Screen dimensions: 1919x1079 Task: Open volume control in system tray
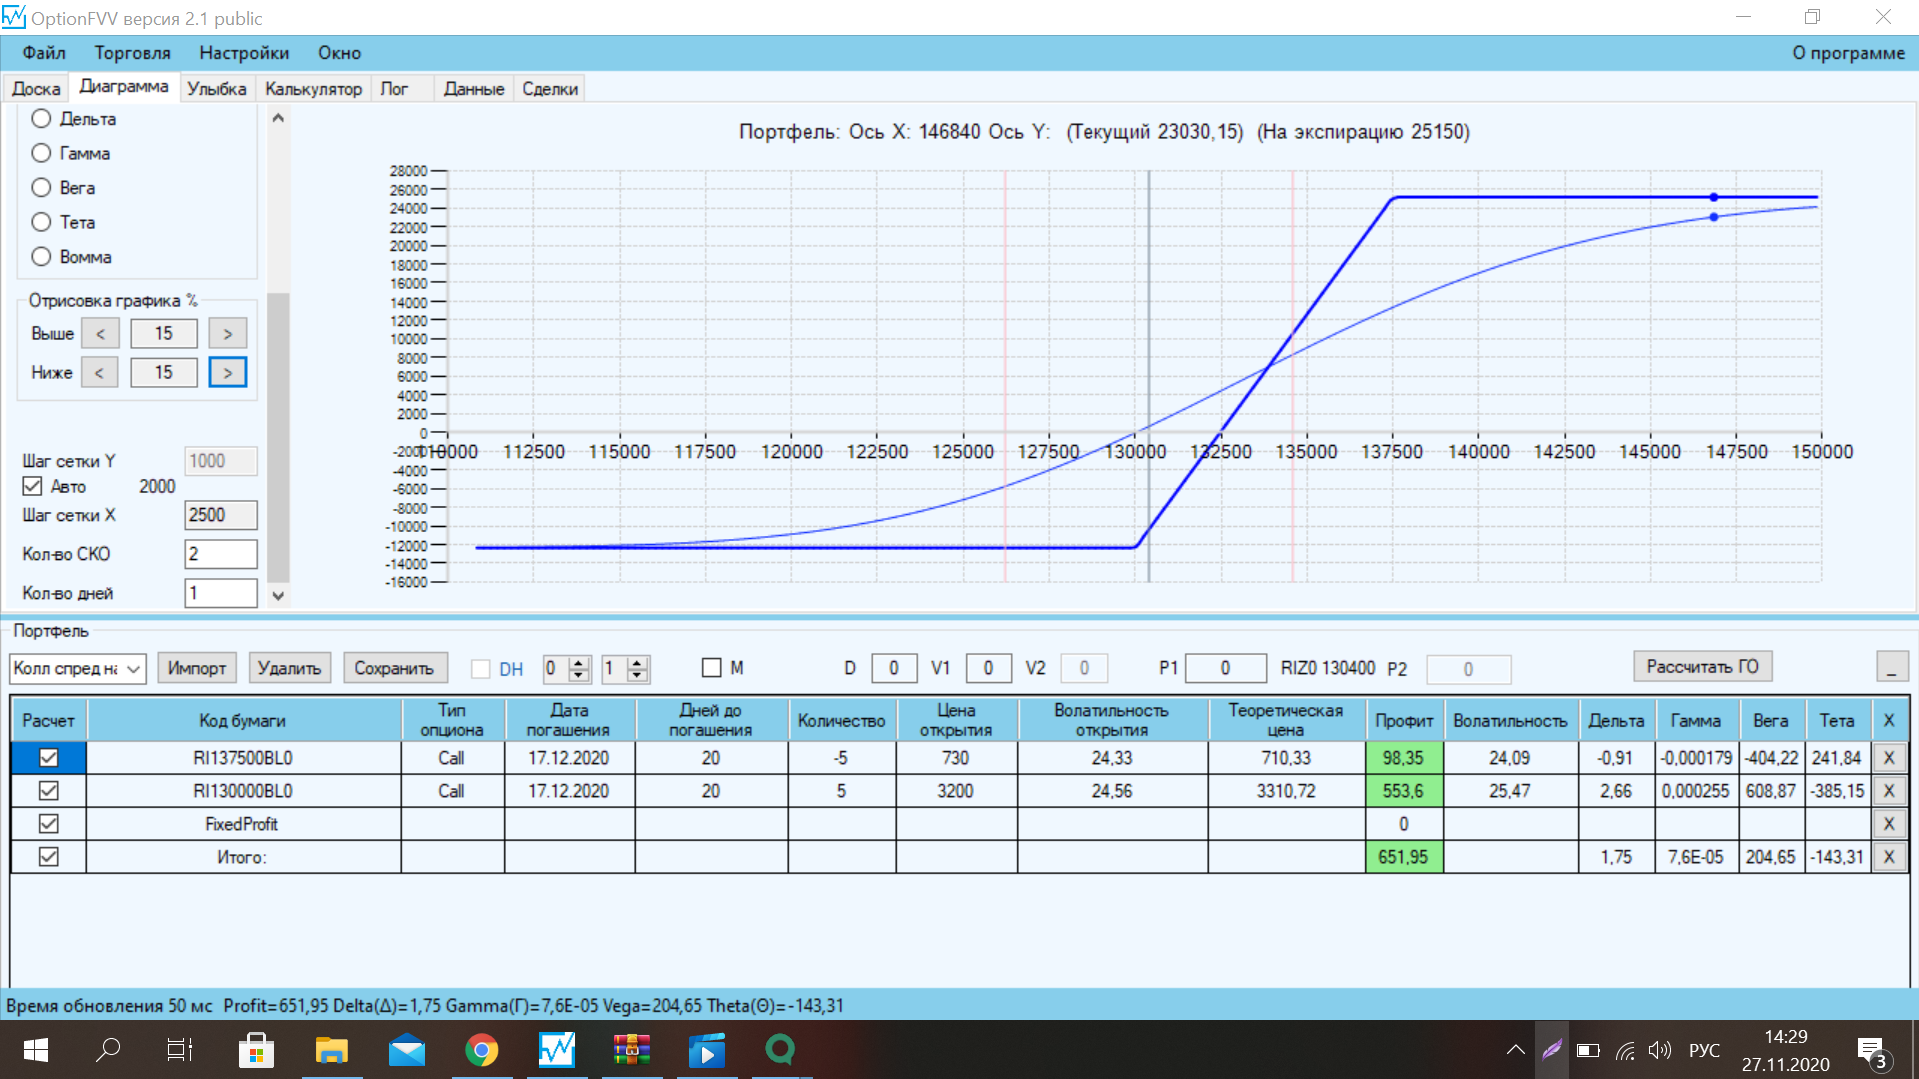click(x=1660, y=1050)
